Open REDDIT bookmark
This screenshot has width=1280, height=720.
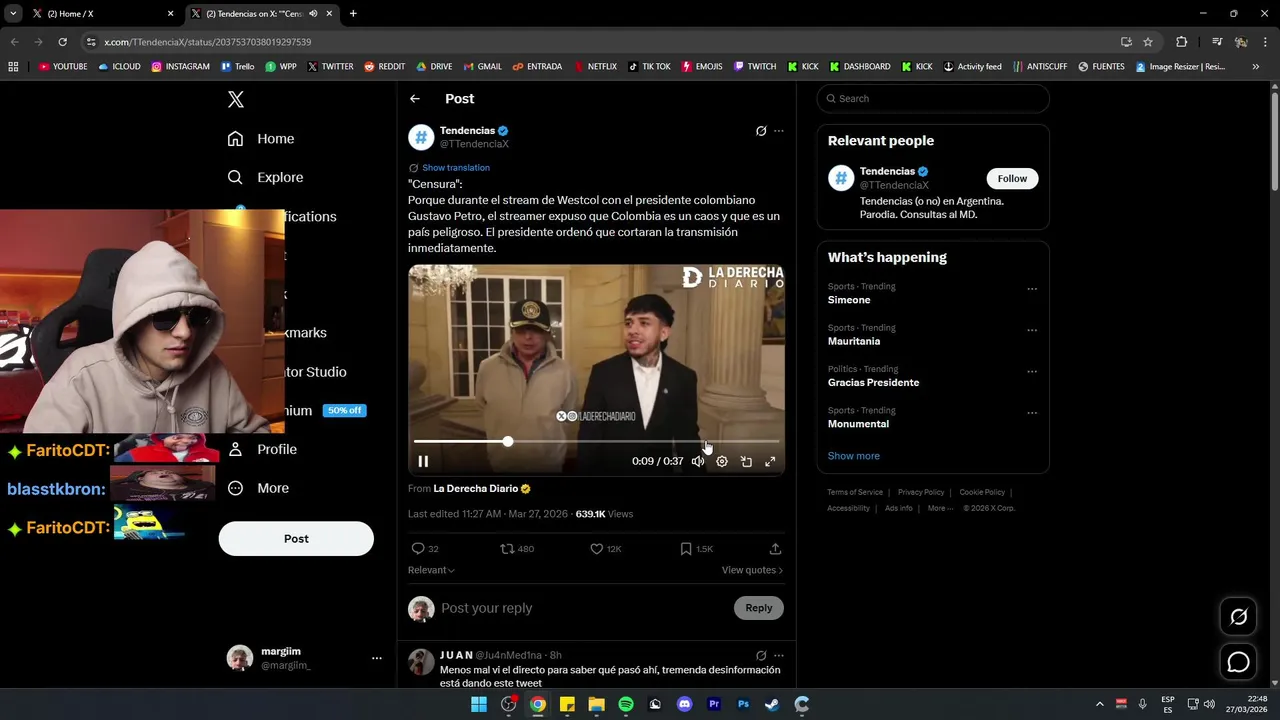pos(384,67)
